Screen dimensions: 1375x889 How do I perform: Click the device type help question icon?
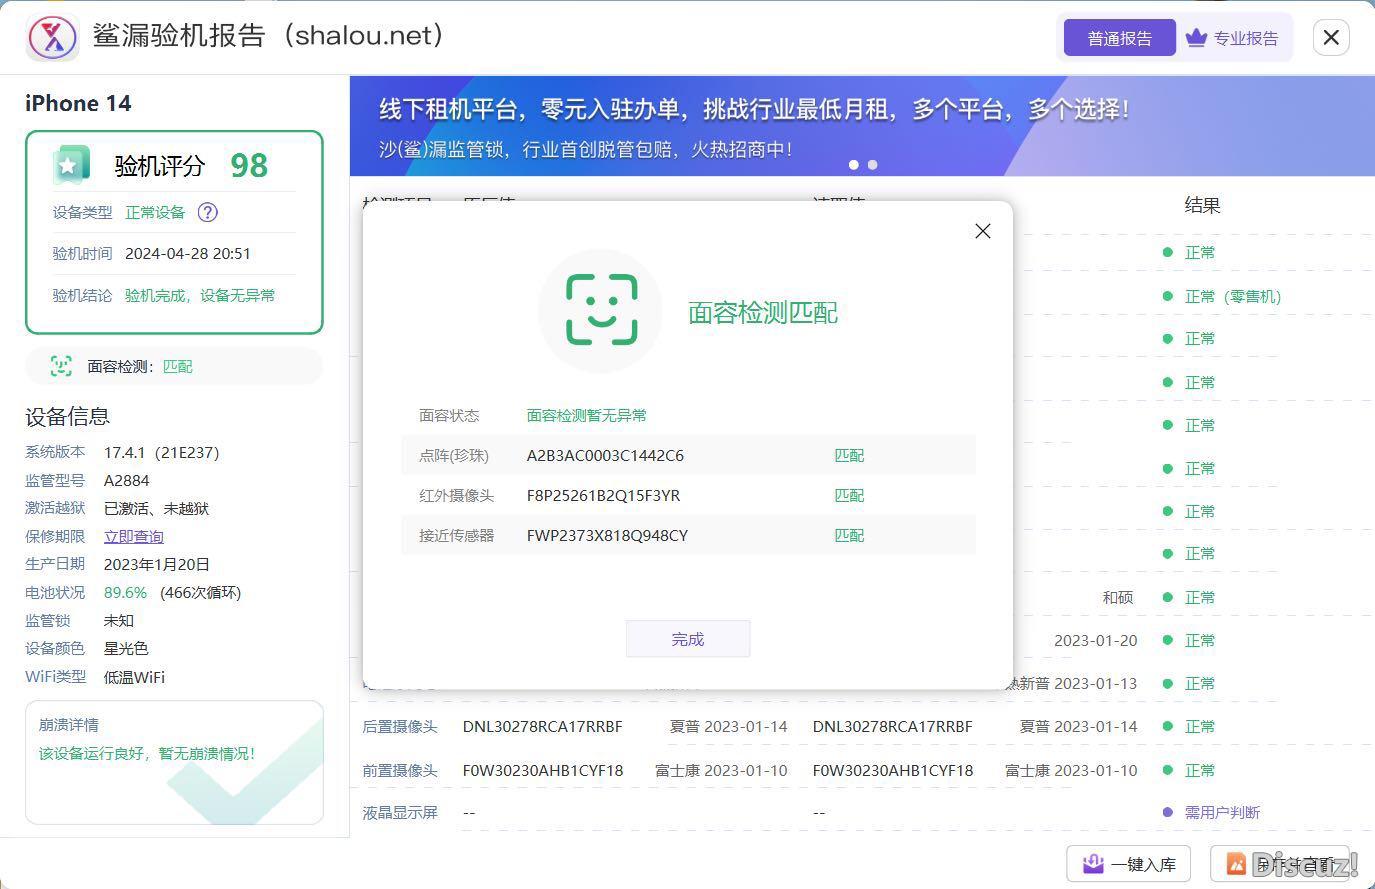[207, 212]
